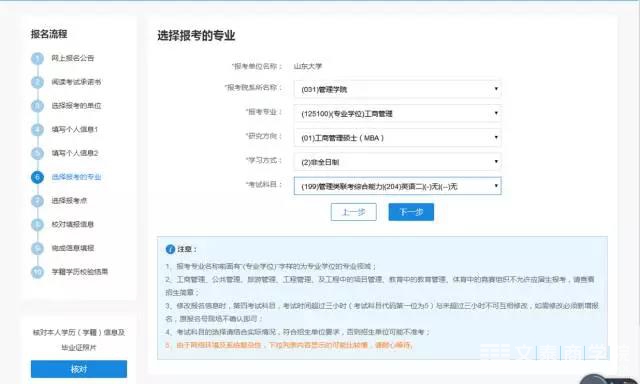Go to the 阅读考试承诺书 step
Viewport: 640px width, 384px height.
tap(76, 82)
